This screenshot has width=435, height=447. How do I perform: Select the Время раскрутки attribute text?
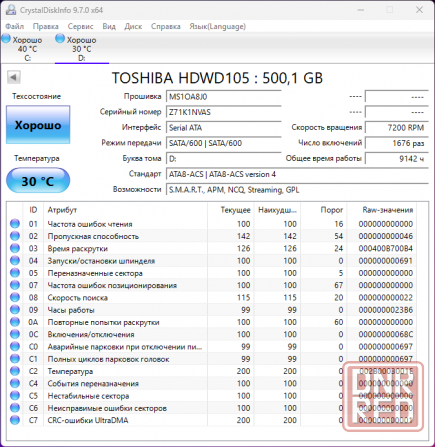click(78, 249)
